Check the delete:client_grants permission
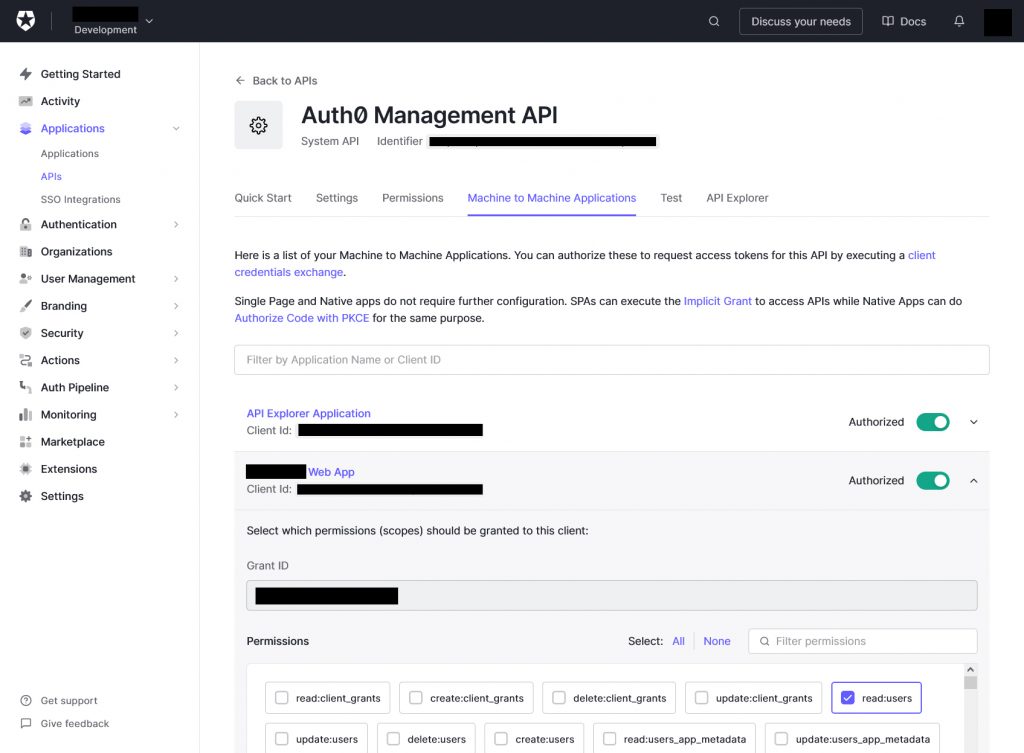 pyautogui.click(x=559, y=697)
